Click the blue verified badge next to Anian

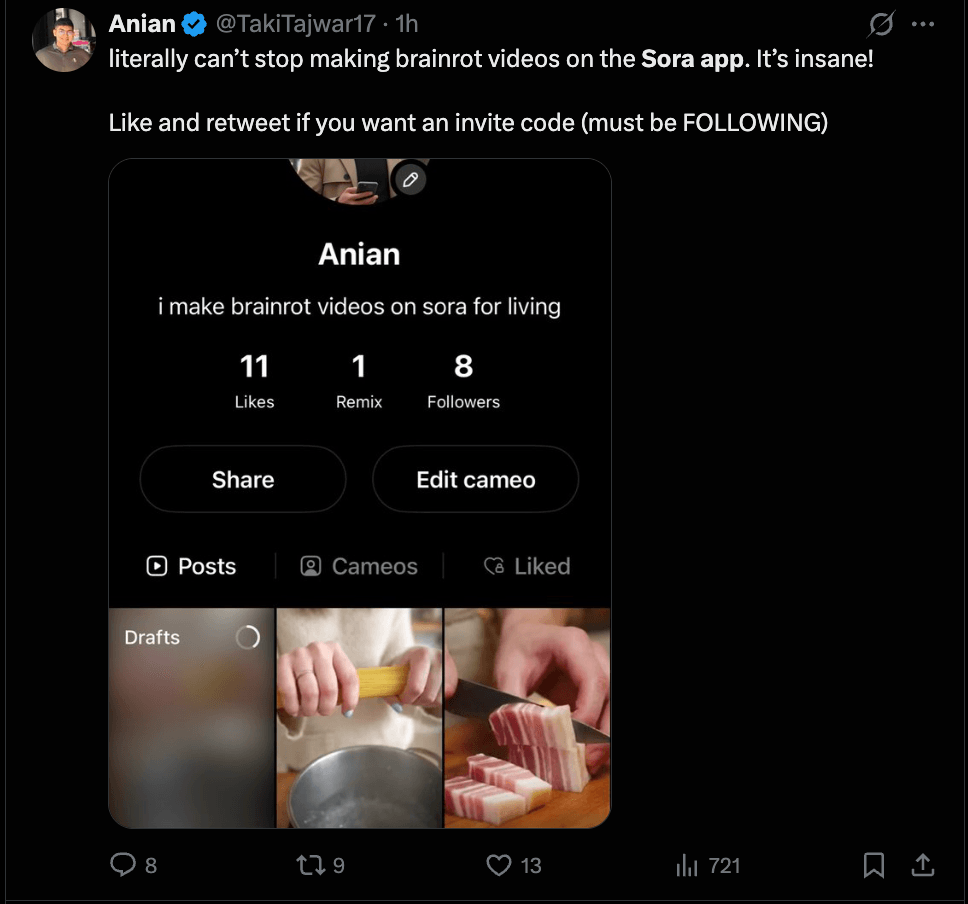click(x=193, y=23)
